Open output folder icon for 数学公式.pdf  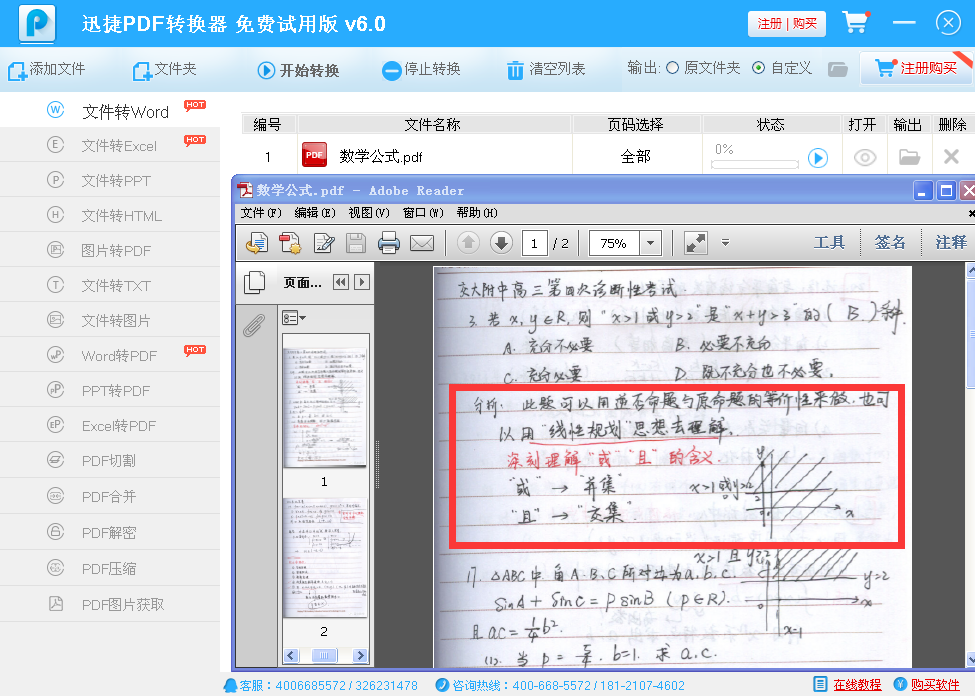click(909, 157)
